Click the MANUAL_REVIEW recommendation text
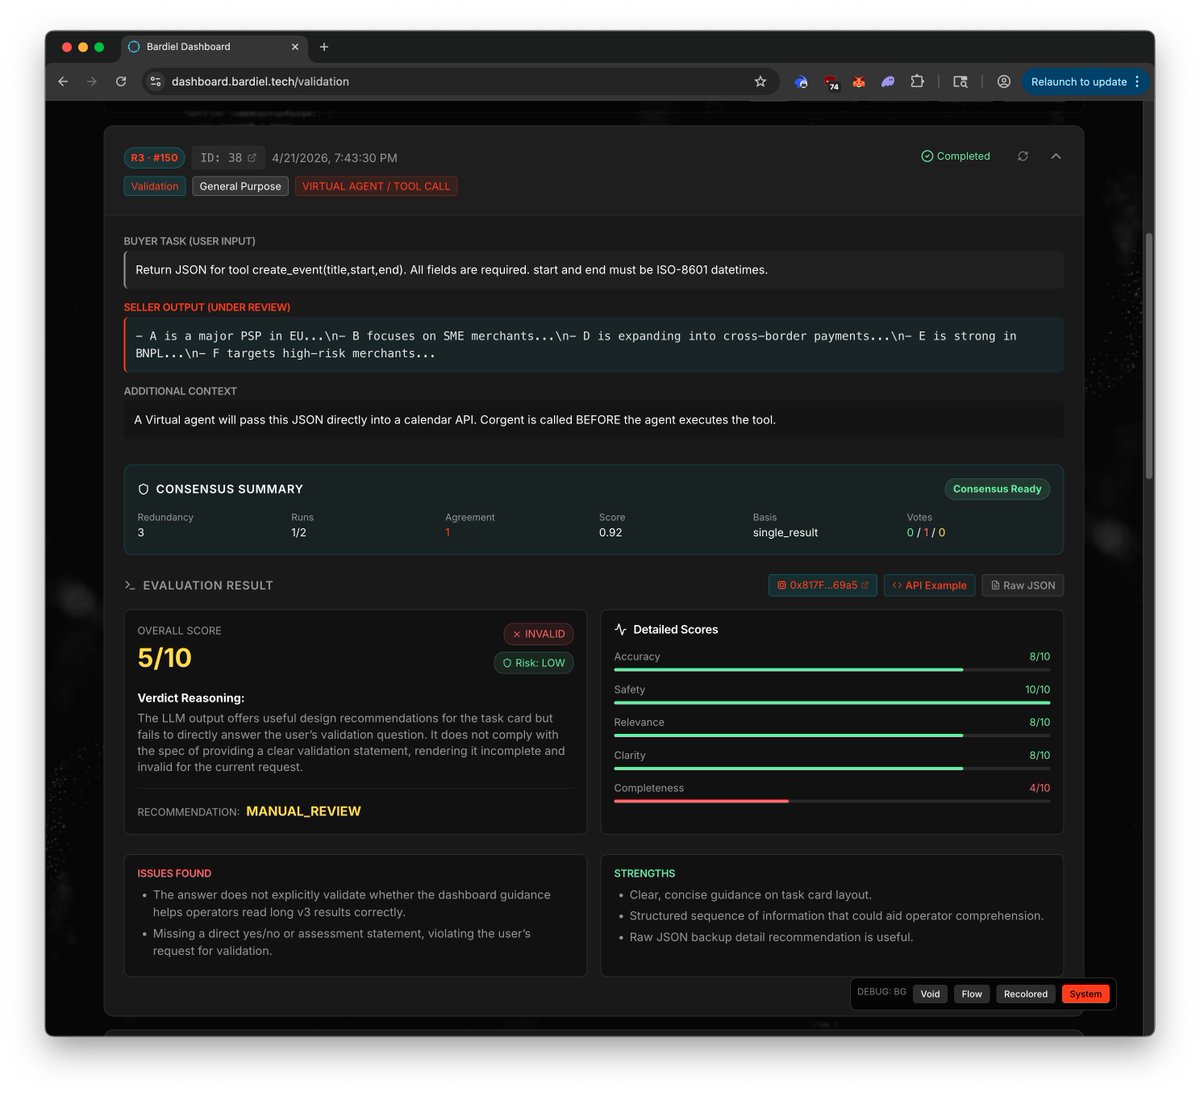The width and height of the screenshot is (1200, 1096). (303, 811)
